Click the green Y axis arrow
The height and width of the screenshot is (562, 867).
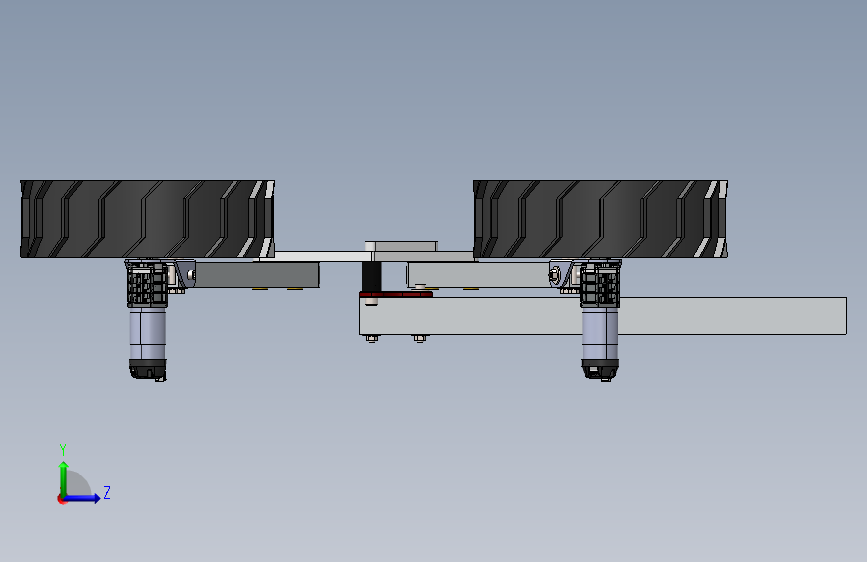coord(64,478)
